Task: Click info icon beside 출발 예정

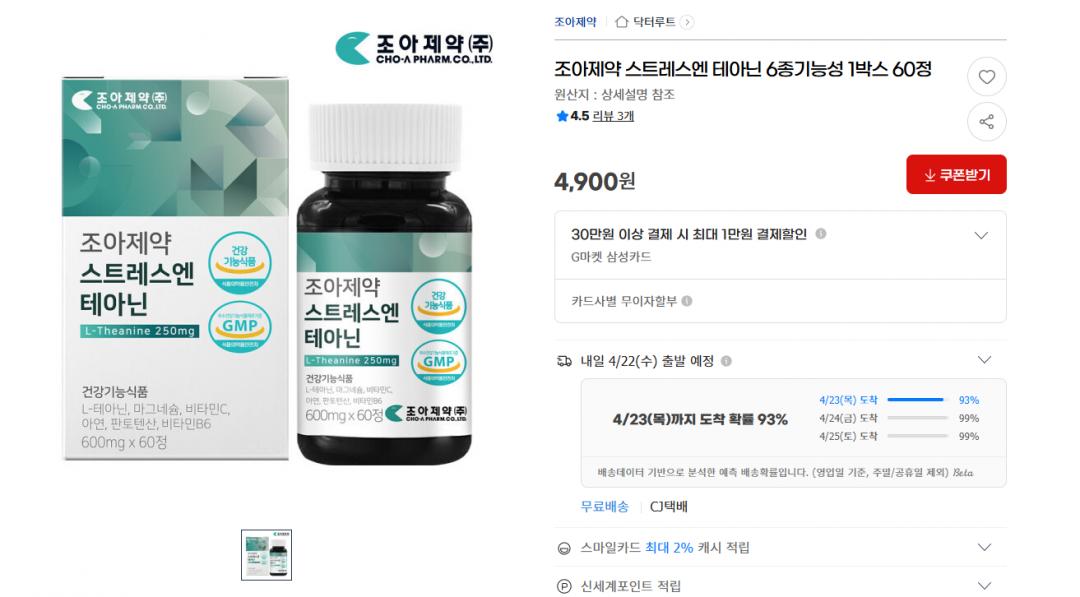Action: click(x=726, y=361)
